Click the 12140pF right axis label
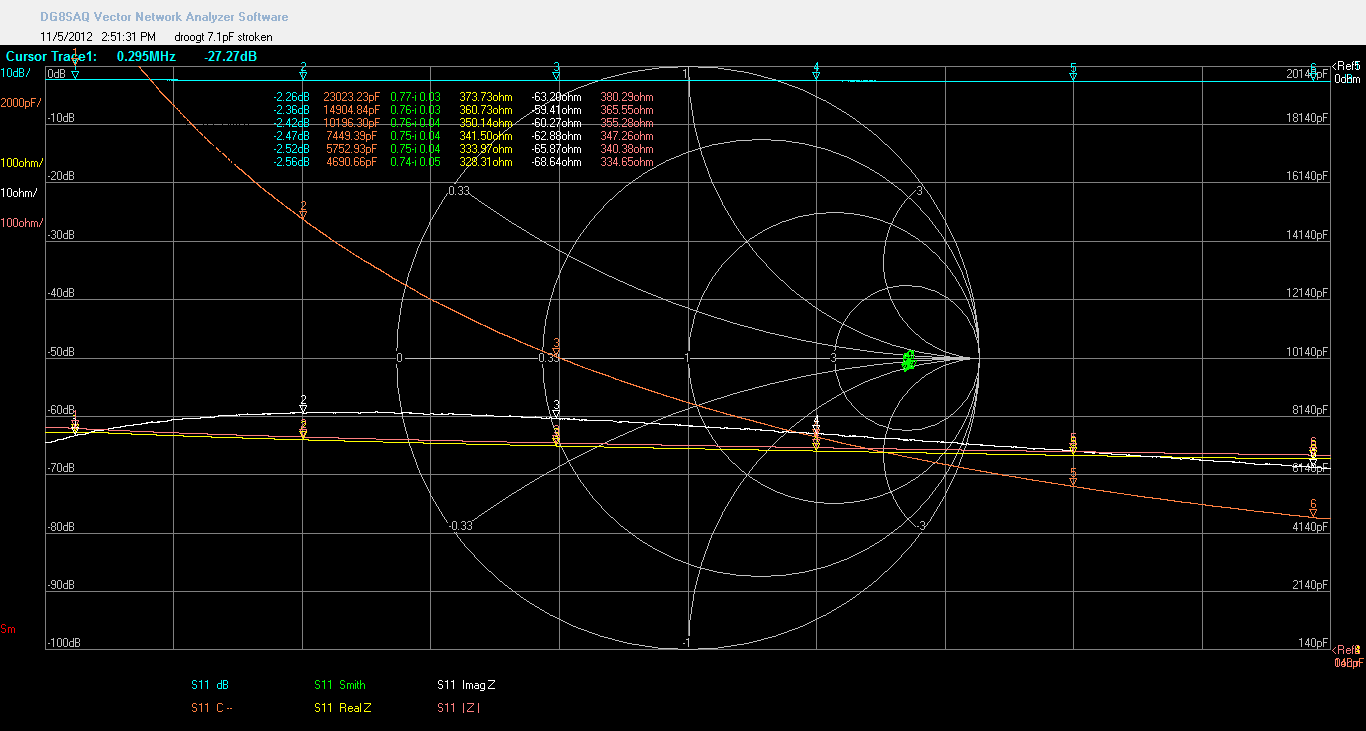 click(x=1309, y=293)
